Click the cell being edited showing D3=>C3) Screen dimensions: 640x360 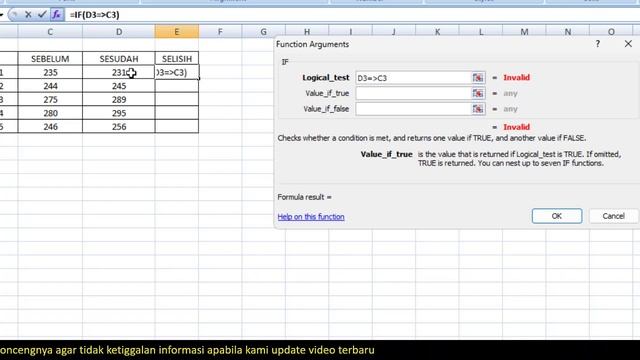(177, 72)
